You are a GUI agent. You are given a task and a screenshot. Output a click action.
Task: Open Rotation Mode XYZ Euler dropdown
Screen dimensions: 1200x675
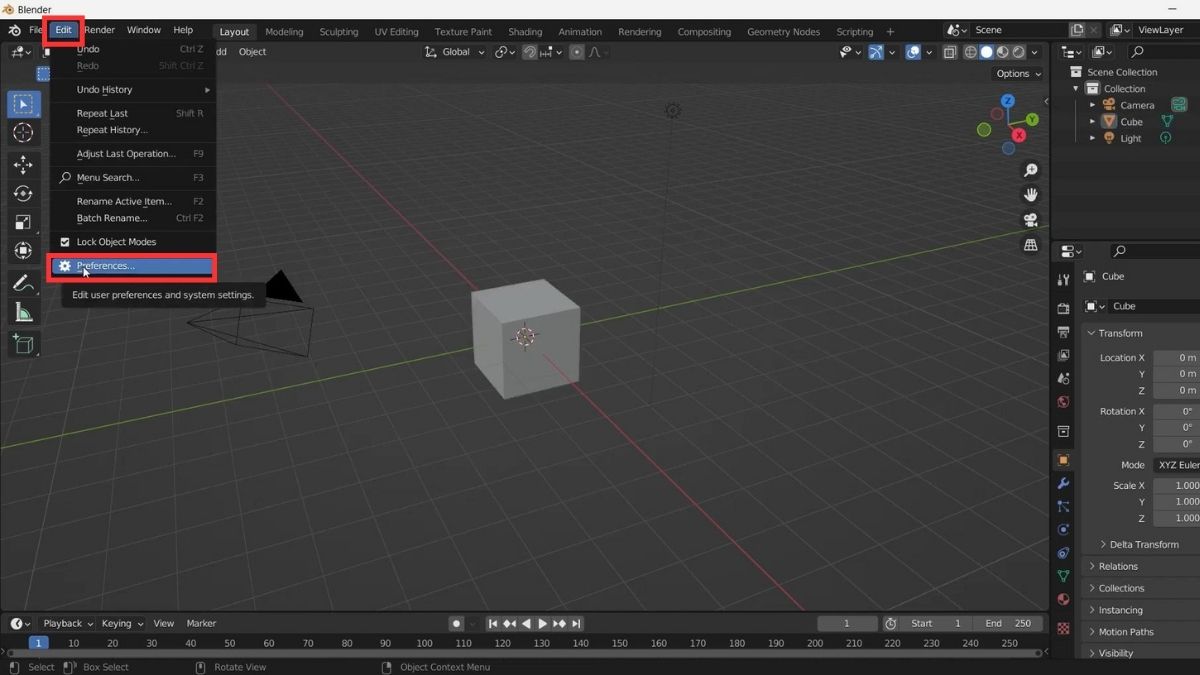[x=1176, y=465]
